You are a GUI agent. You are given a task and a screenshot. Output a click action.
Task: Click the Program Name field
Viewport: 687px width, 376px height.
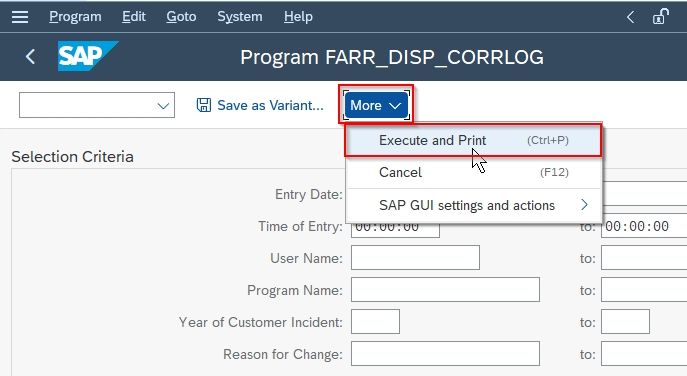tap(445, 290)
